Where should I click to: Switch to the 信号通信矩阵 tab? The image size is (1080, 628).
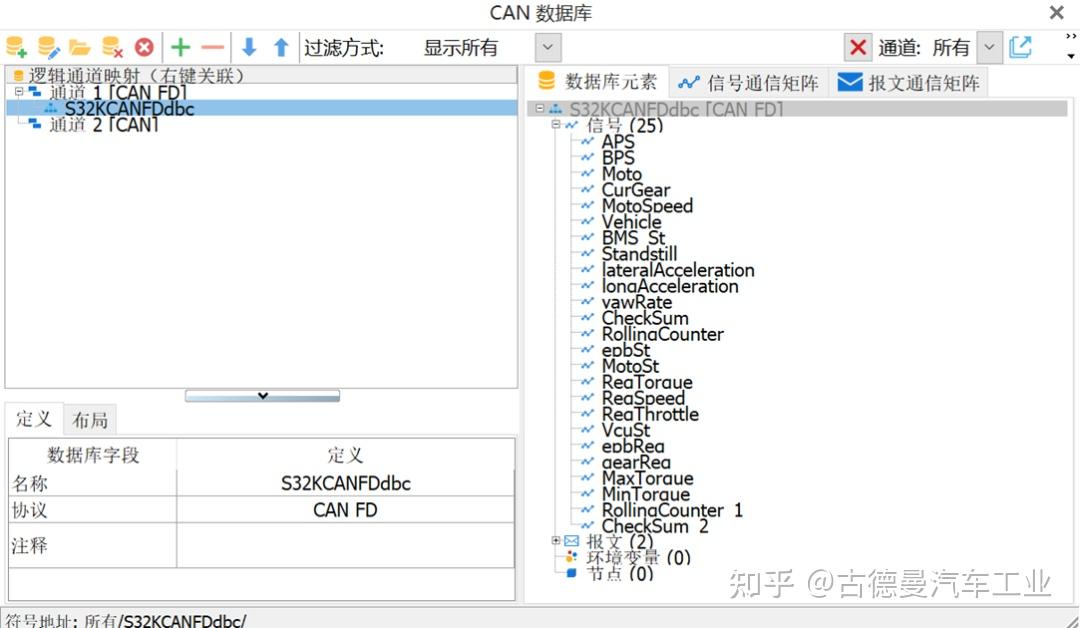tap(748, 81)
